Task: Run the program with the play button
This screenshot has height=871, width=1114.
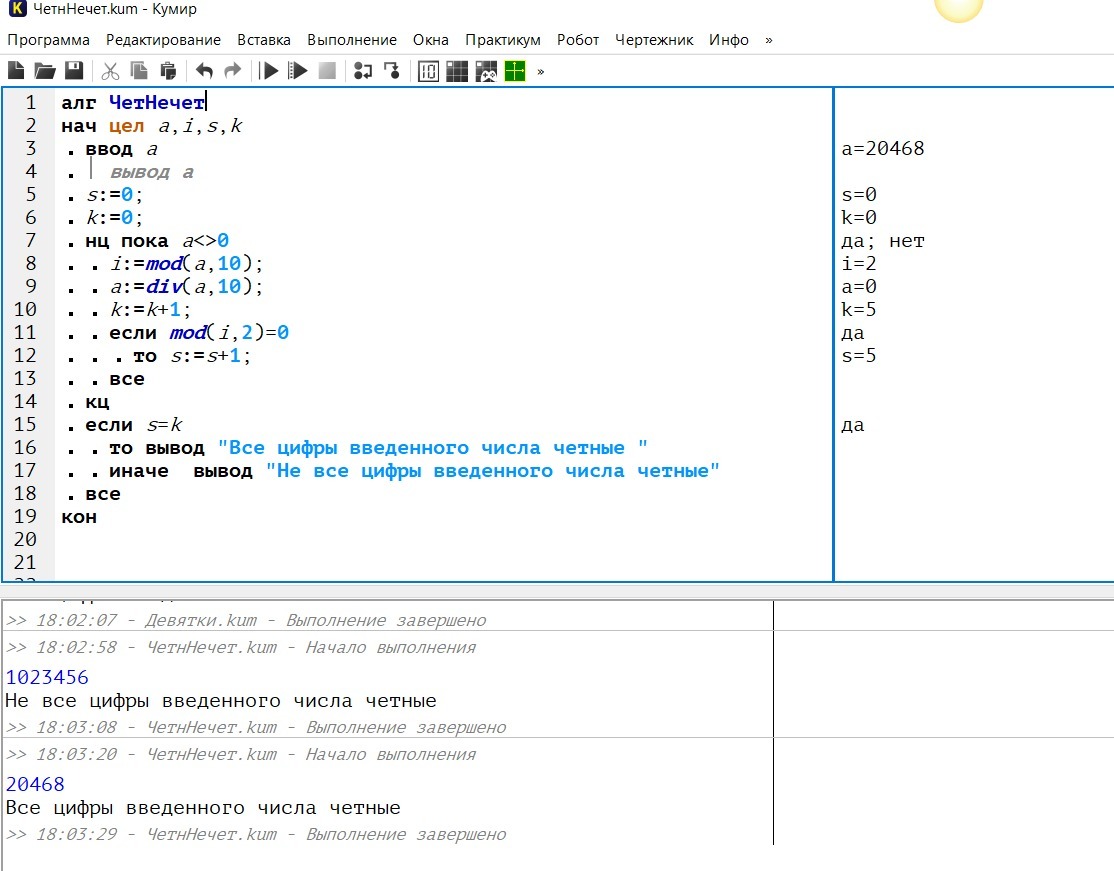Action: pyautogui.click(x=269, y=71)
